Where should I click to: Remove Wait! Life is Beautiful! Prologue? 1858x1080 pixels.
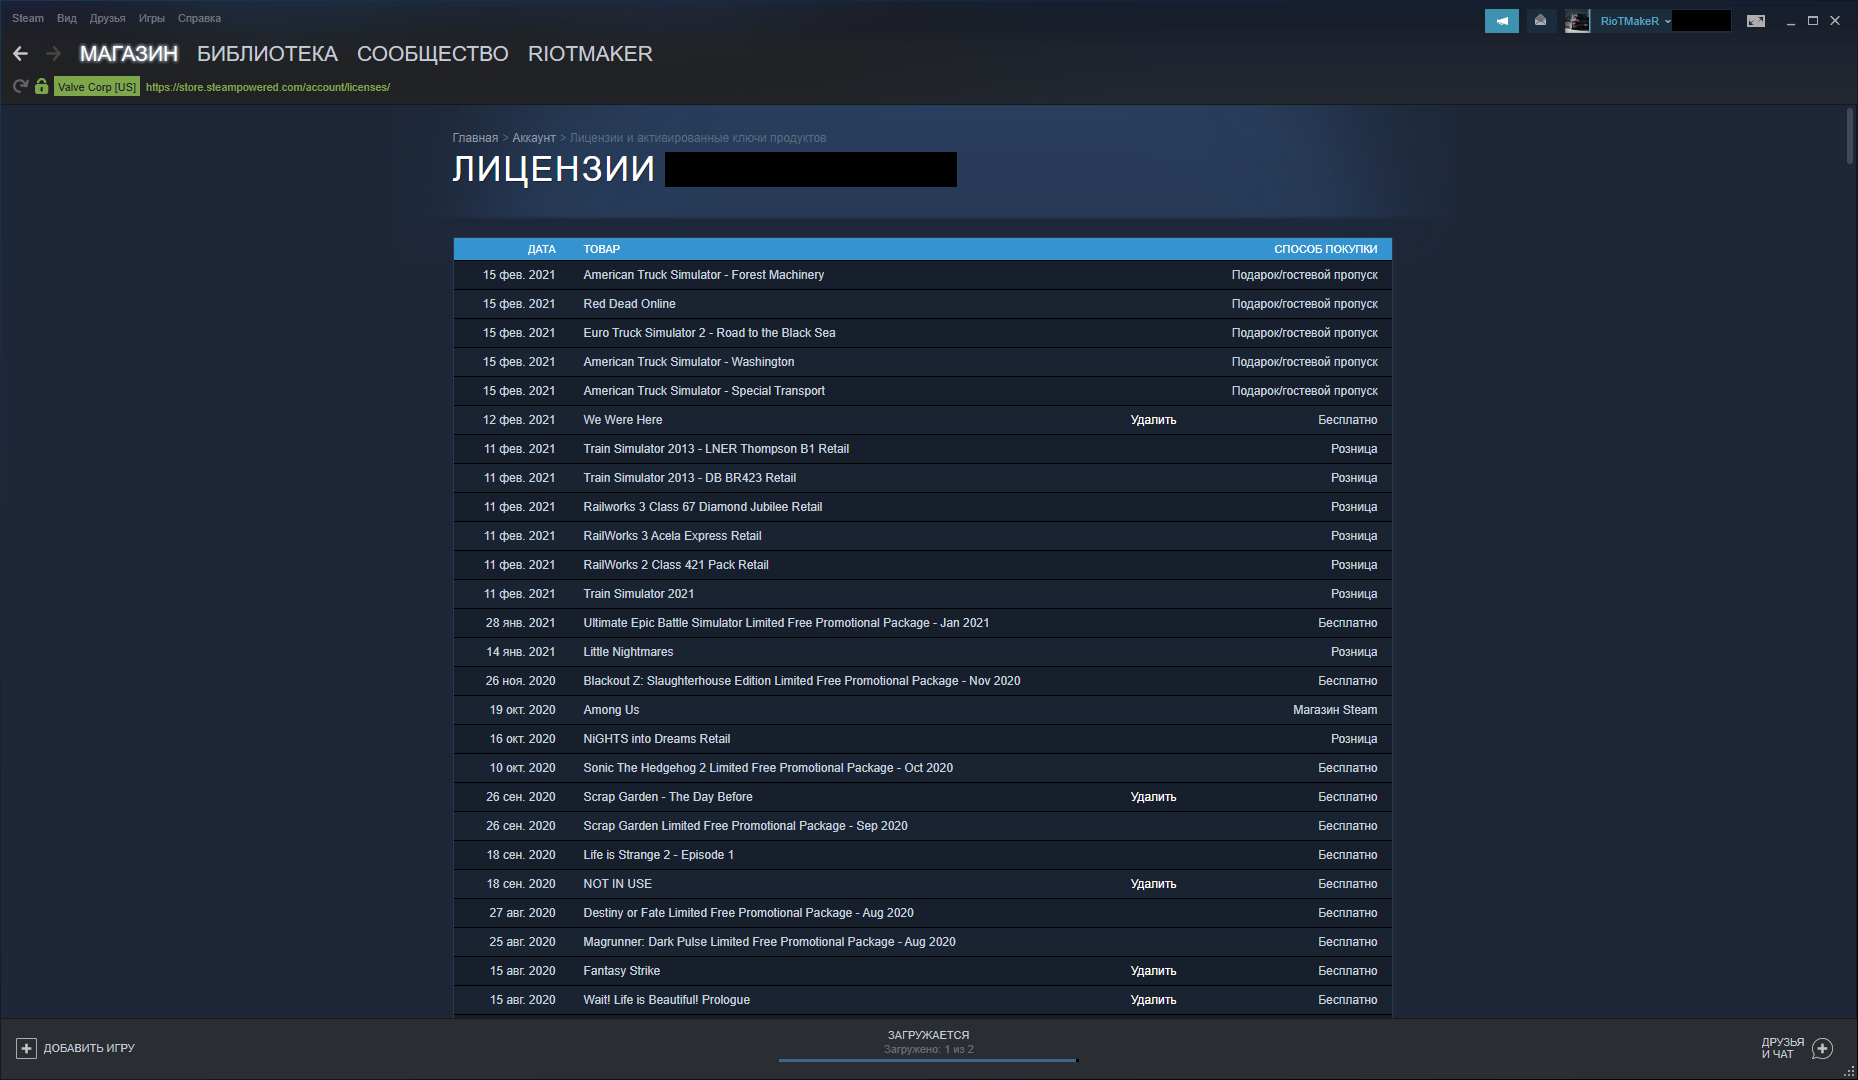coord(1153,1000)
